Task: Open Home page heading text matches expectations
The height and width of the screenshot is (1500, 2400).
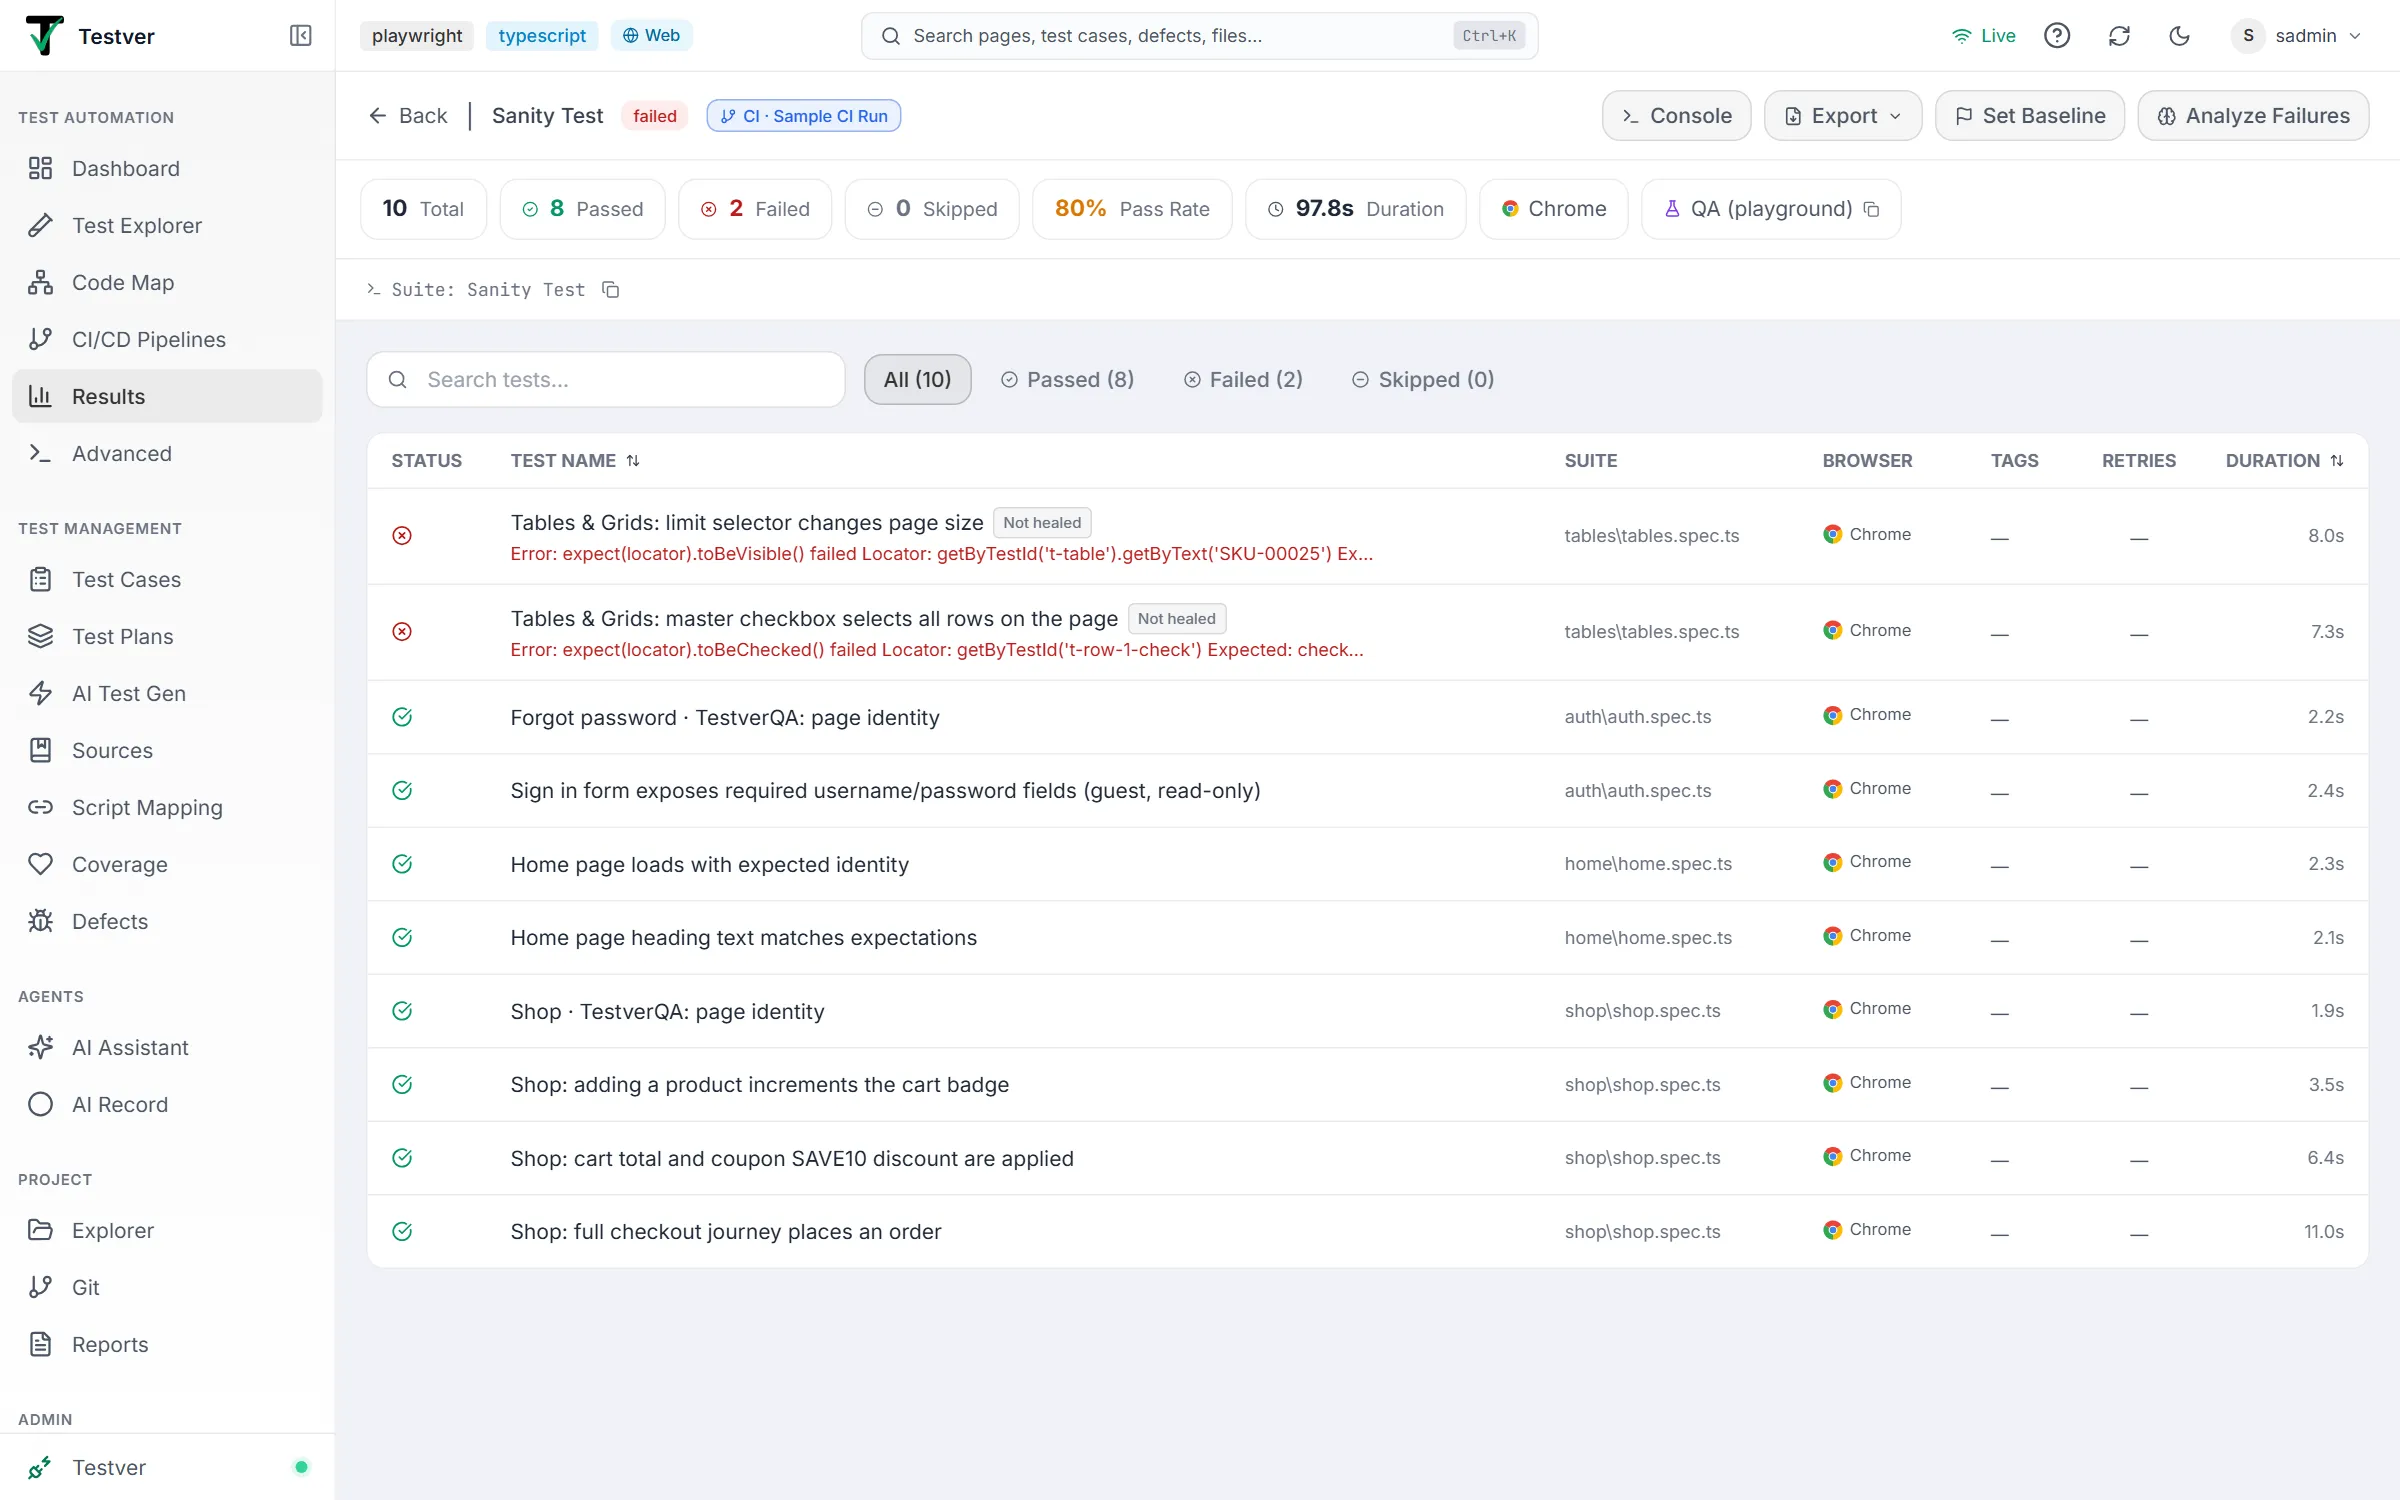Action: 1367,938
